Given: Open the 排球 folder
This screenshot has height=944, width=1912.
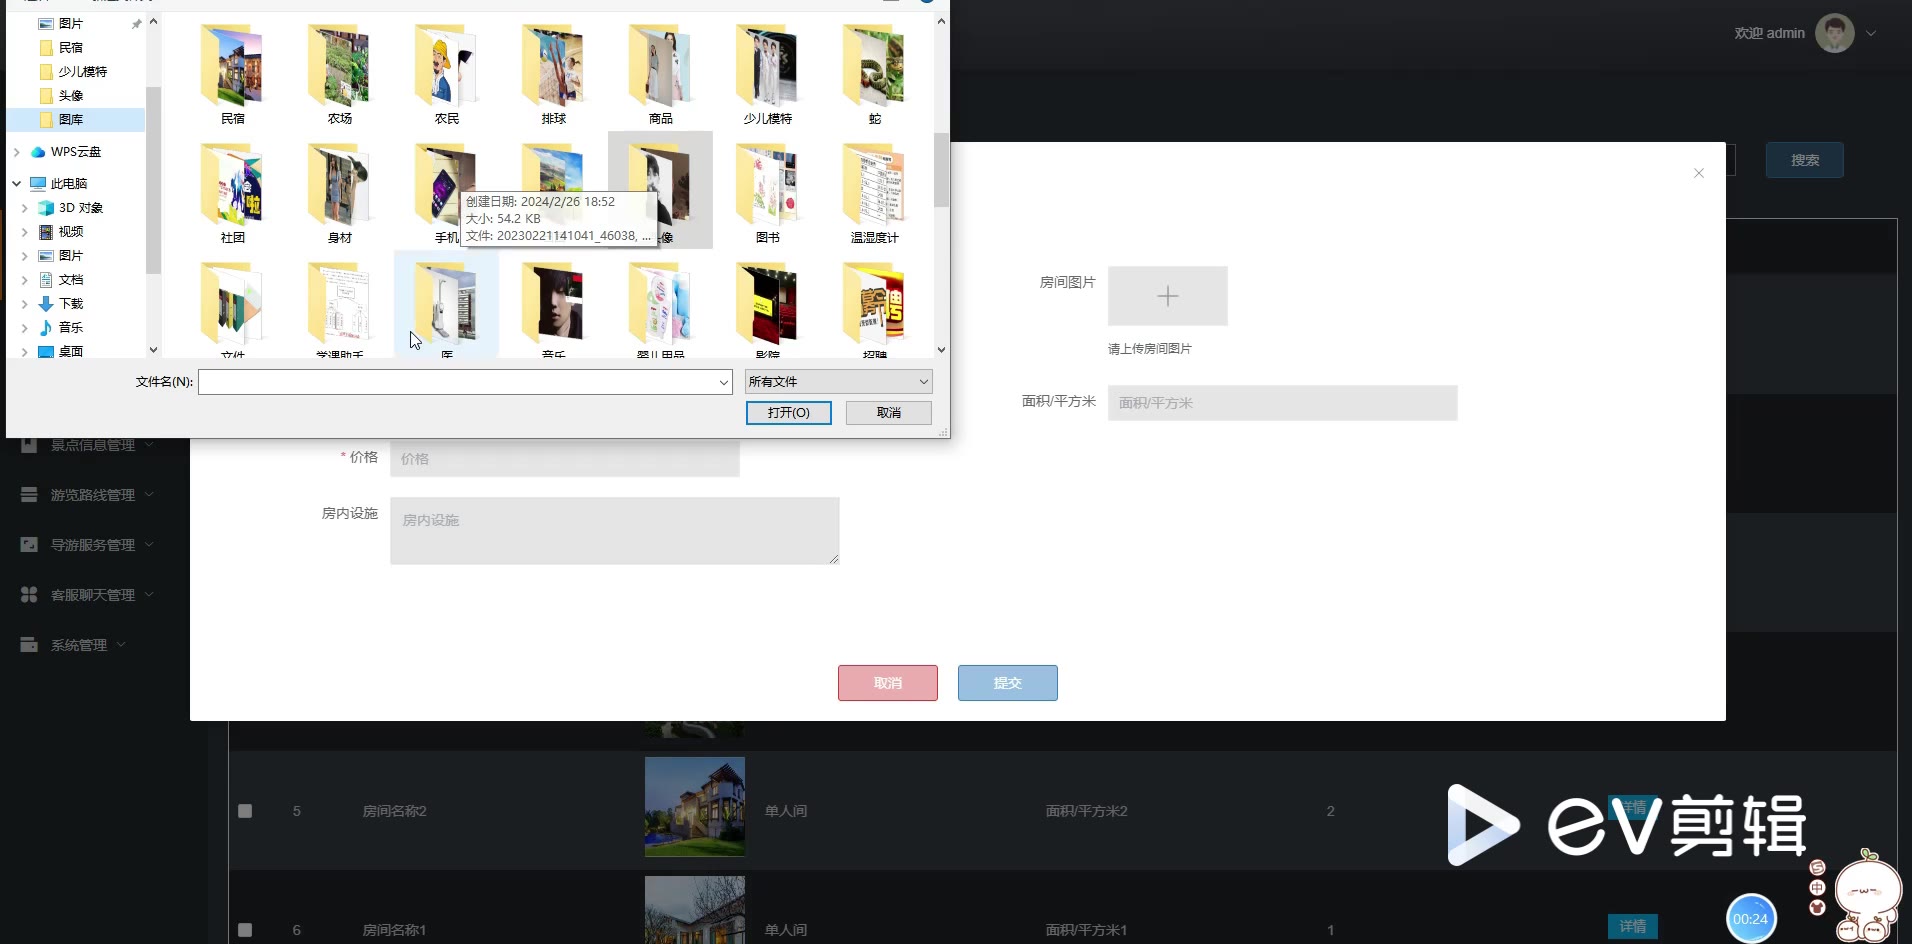Looking at the screenshot, I should [x=554, y=73].
